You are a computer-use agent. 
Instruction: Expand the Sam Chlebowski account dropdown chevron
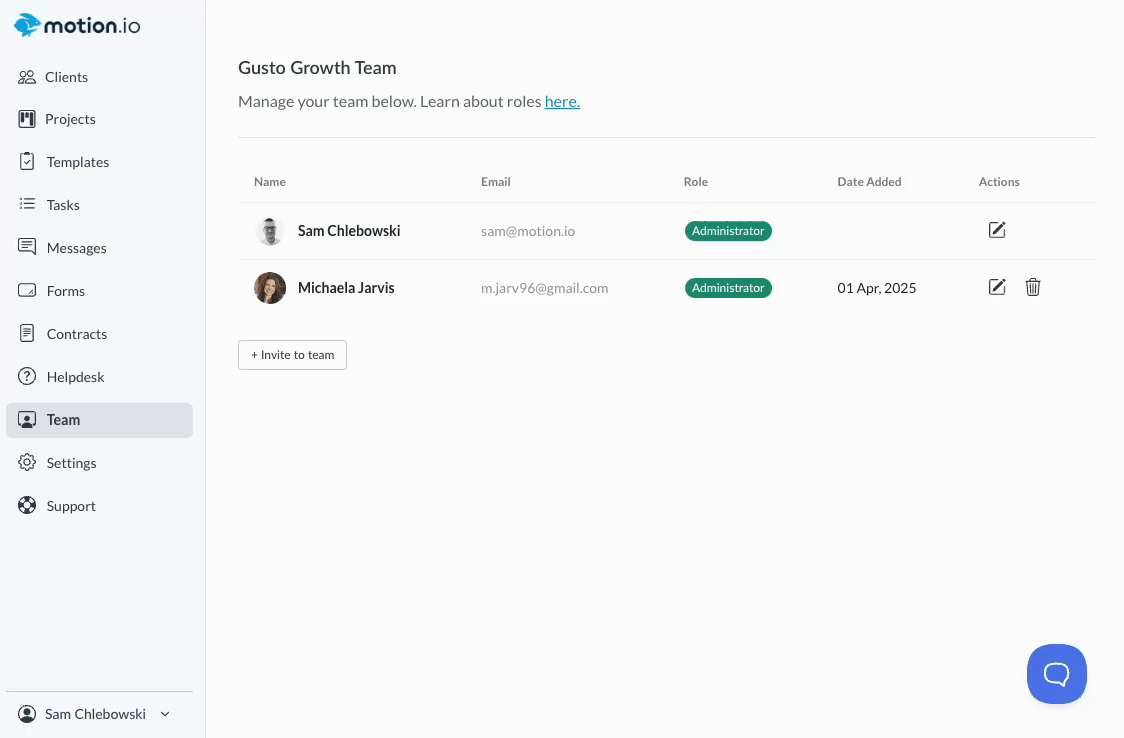pyautogui.click(x=166, y=714)
